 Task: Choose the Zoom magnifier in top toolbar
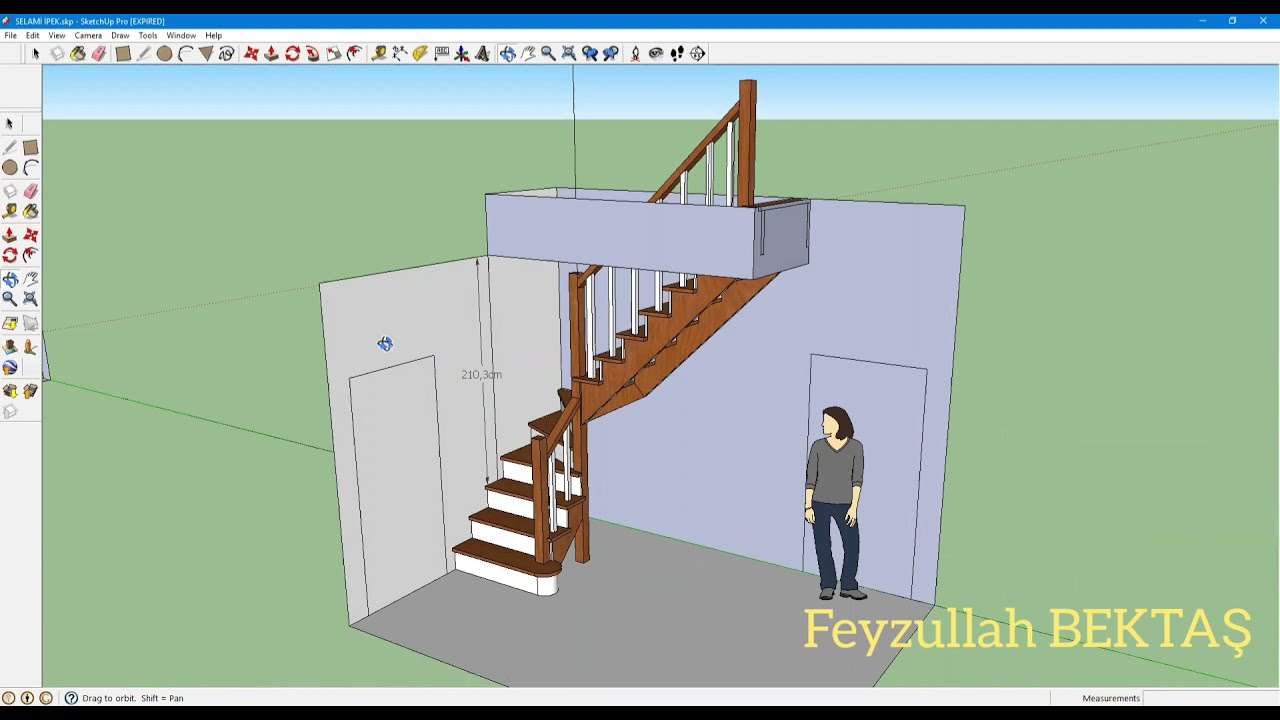[x=548, y=53]
